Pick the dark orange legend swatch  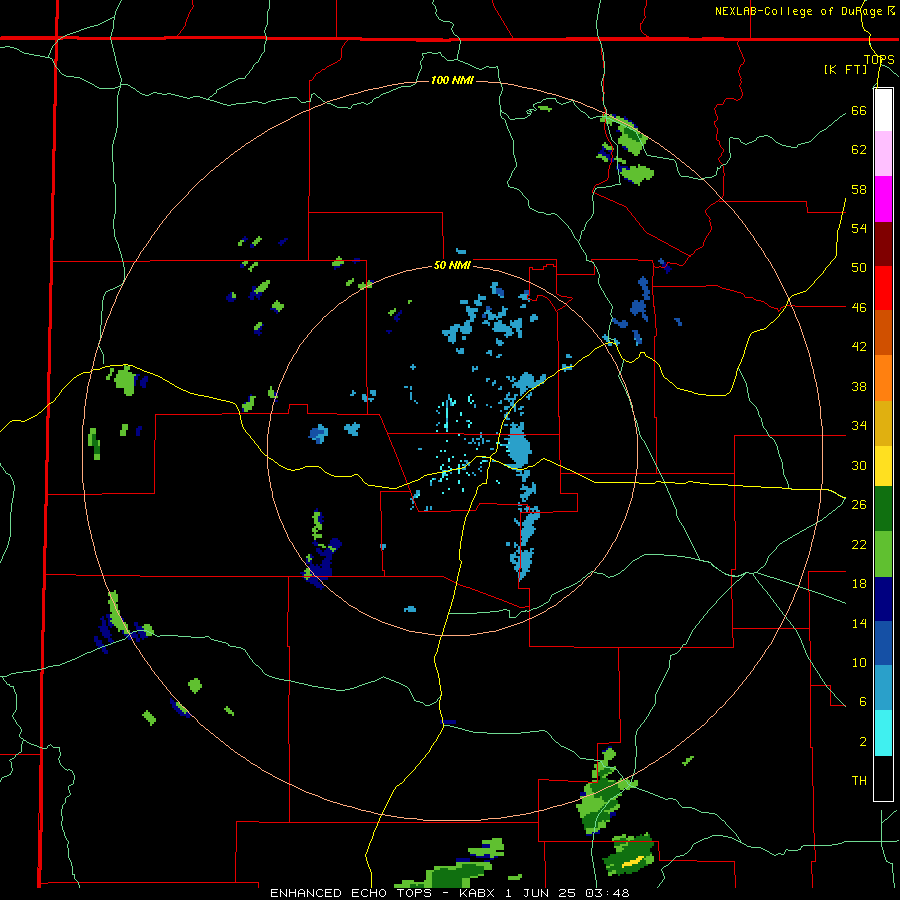tap(883, 332)
